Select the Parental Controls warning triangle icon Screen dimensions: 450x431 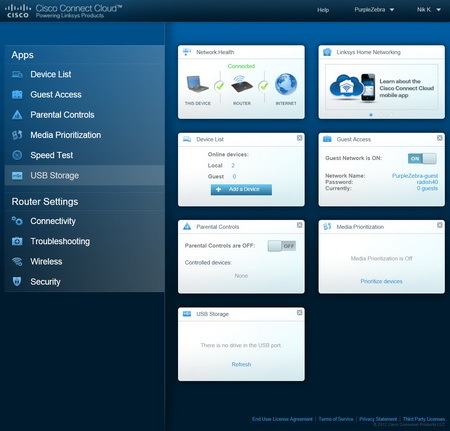(17, 115)
